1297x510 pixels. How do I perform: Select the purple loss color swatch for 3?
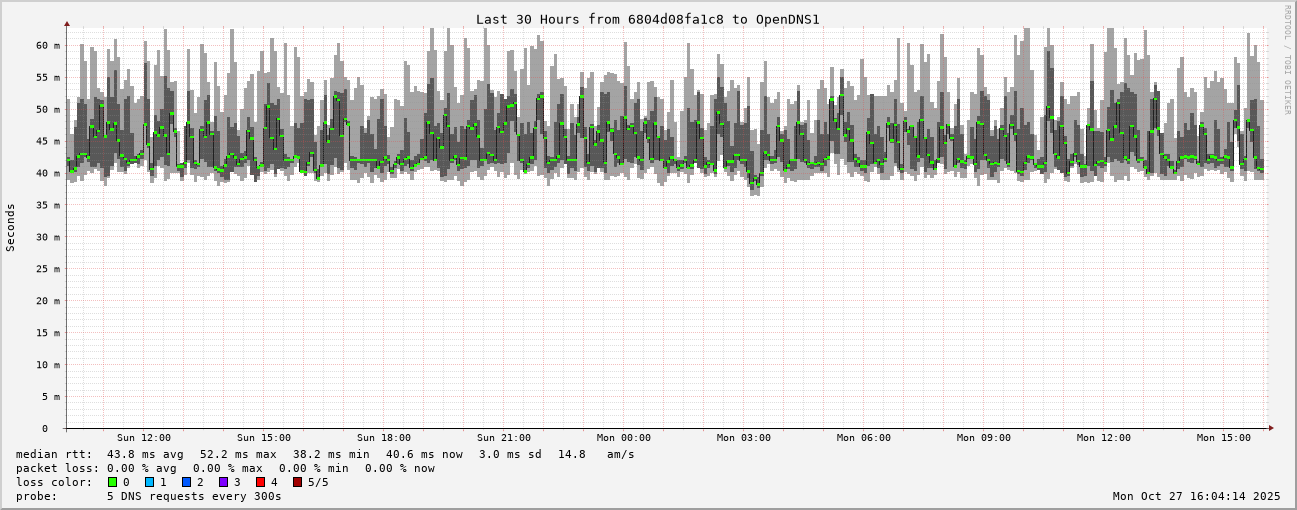223,482
